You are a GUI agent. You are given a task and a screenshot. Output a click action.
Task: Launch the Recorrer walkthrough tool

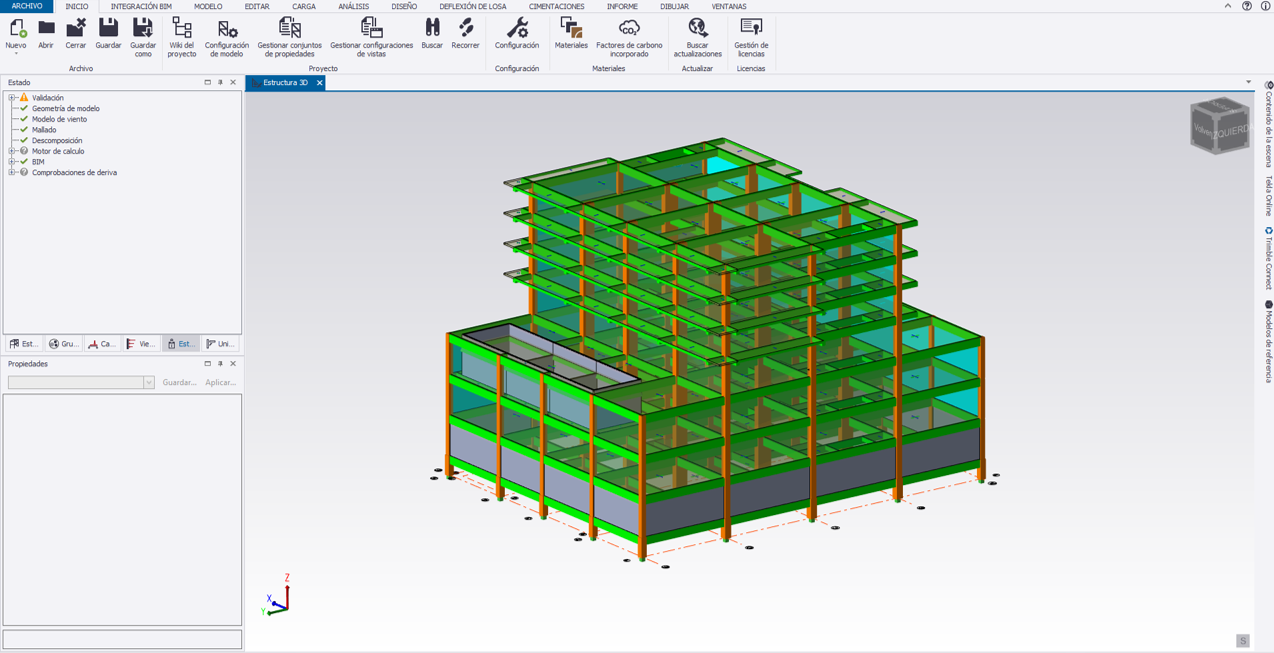(x=465, y=29)
